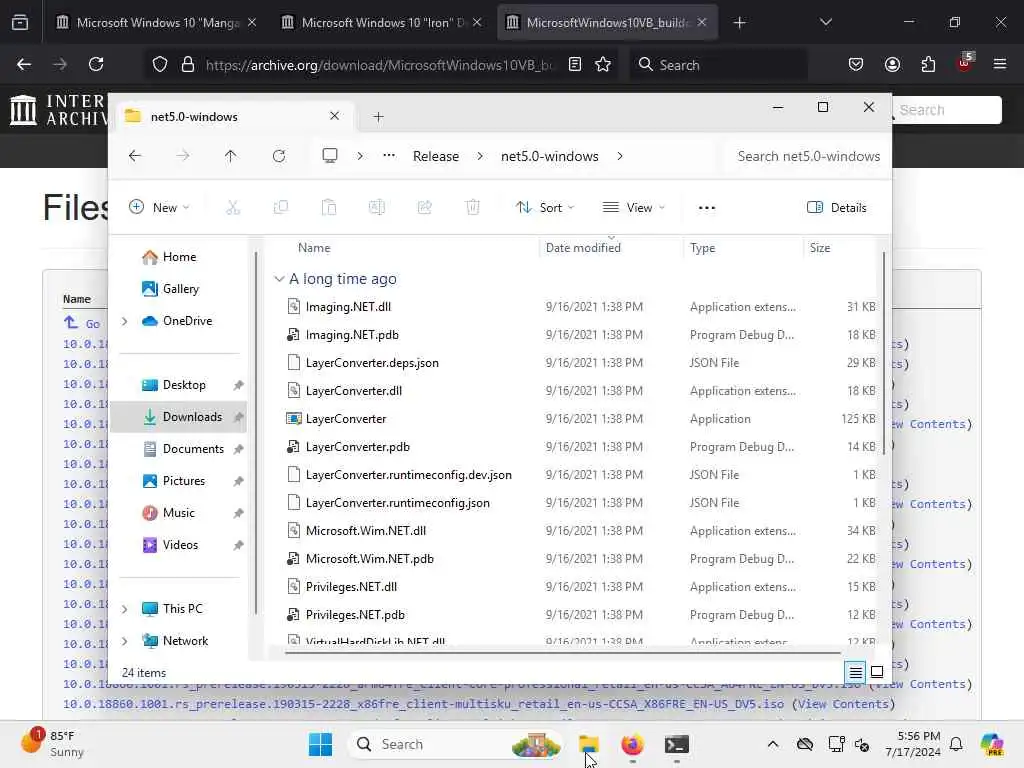Viewport: 1024px width, 768px height.
Task: Open Home in navigation pane
Action: pos(178,257)
